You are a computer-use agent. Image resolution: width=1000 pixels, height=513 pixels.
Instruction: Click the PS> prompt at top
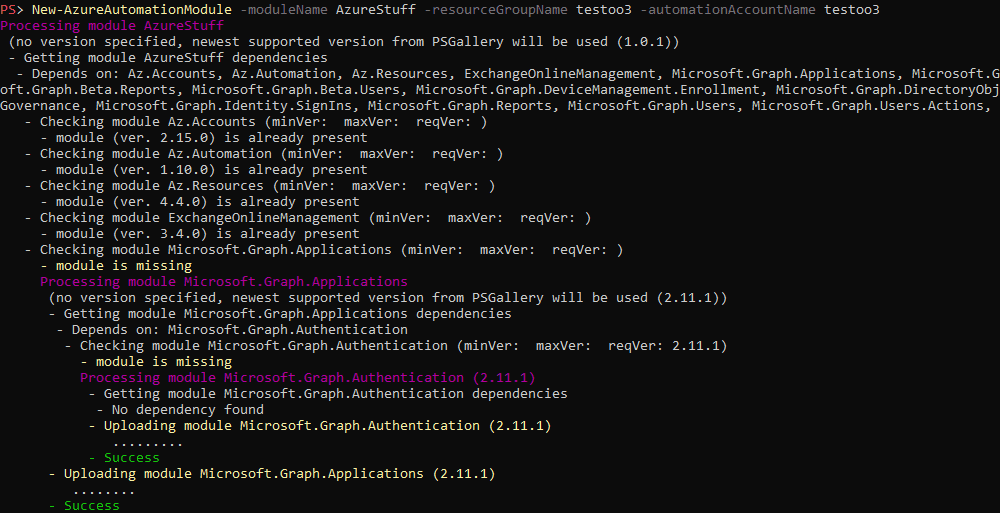click(12, 9)
